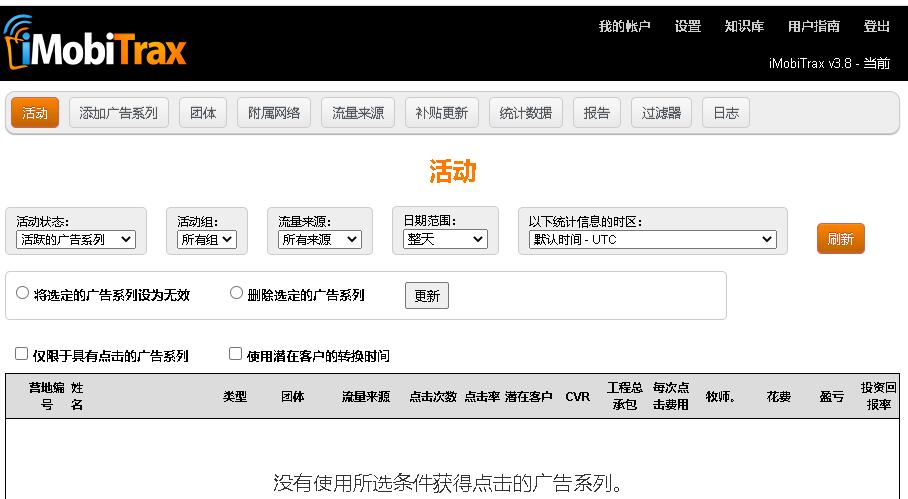Click the orange 刷新 button
908x499 pixels.
click(x=840, y=239)
